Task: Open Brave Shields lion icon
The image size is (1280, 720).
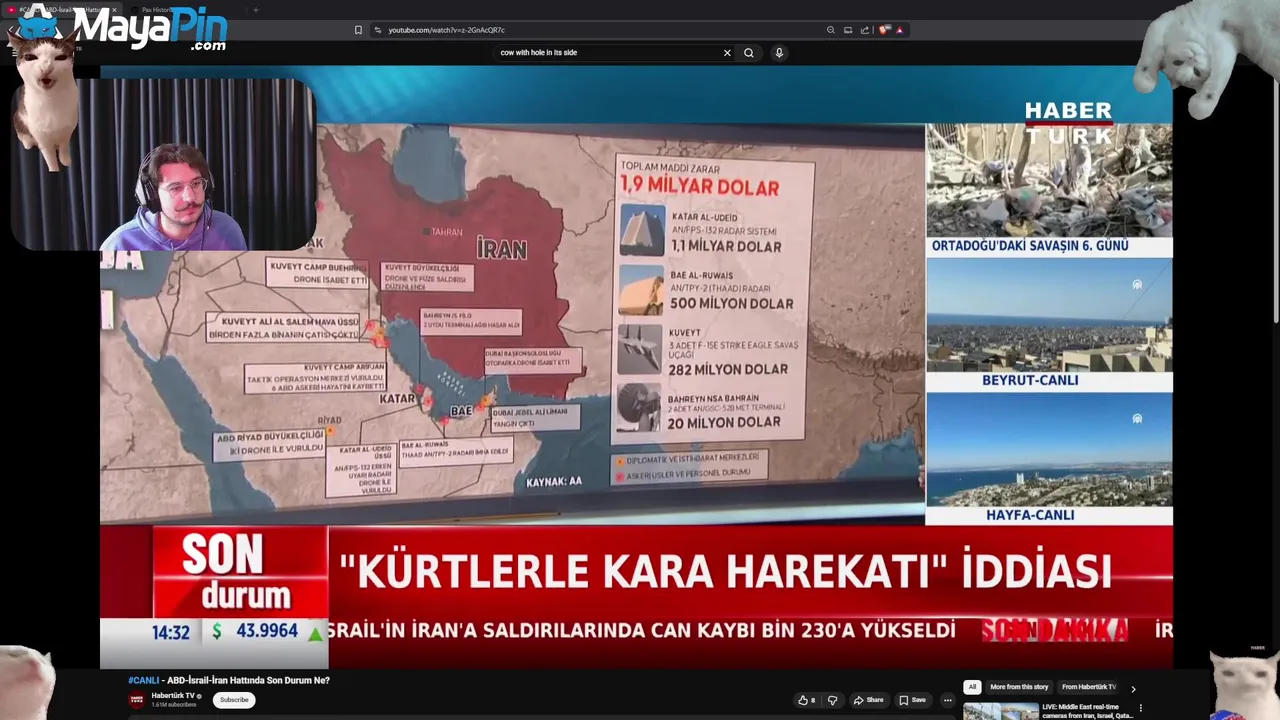Action: (x=884, y=30)
